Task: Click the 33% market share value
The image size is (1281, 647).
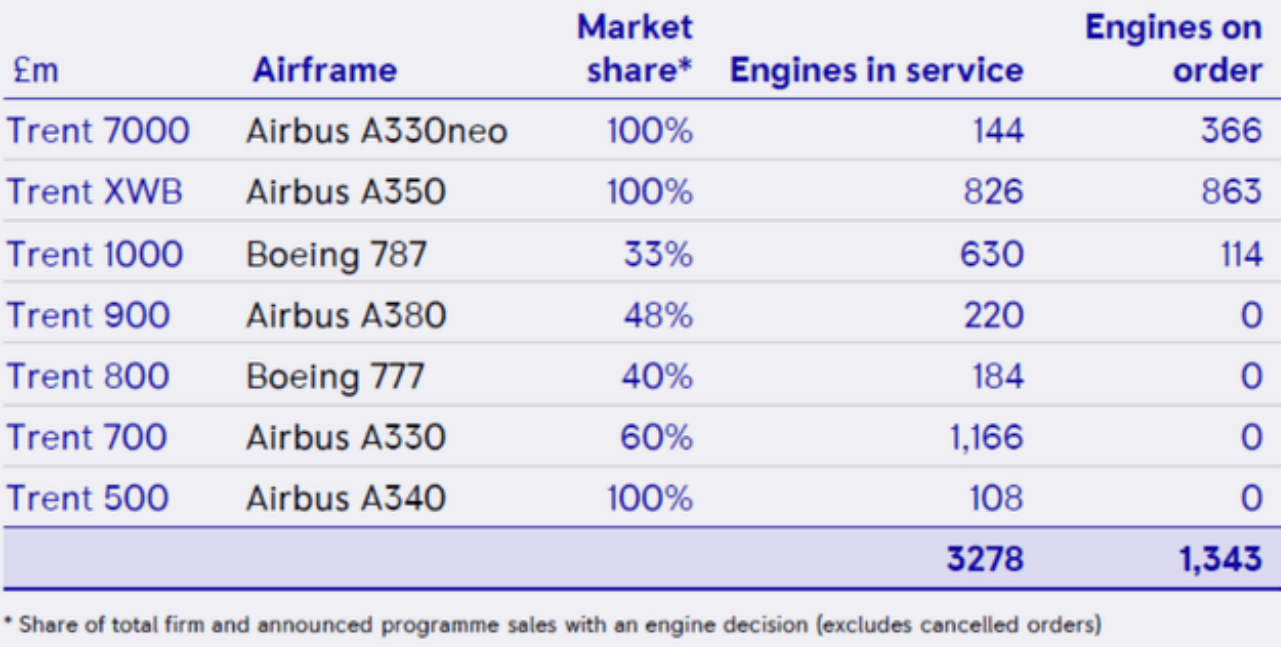Action: [658, 254]
